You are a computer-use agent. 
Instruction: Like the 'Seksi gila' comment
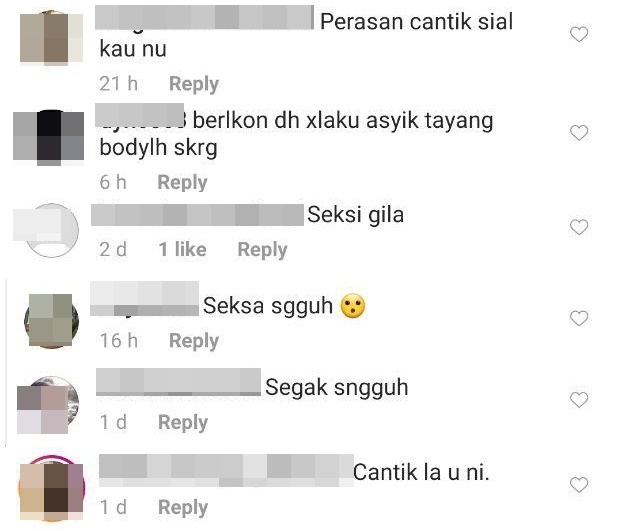coord(579,227)
